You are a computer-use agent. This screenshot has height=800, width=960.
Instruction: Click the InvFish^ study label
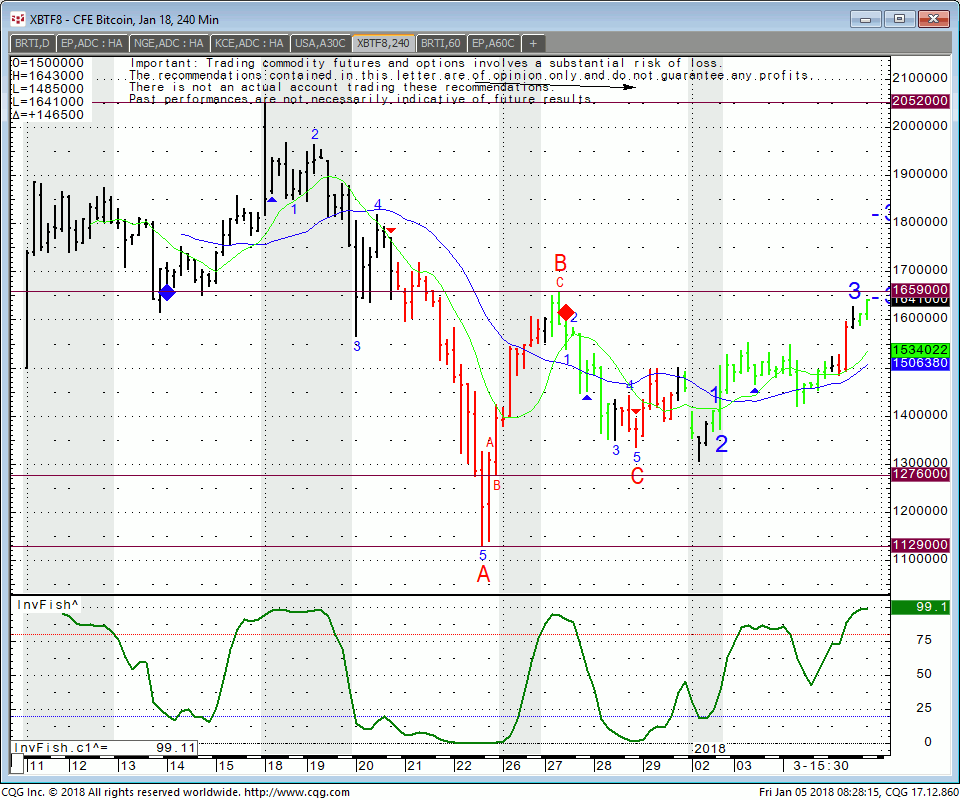coord(47,605)
